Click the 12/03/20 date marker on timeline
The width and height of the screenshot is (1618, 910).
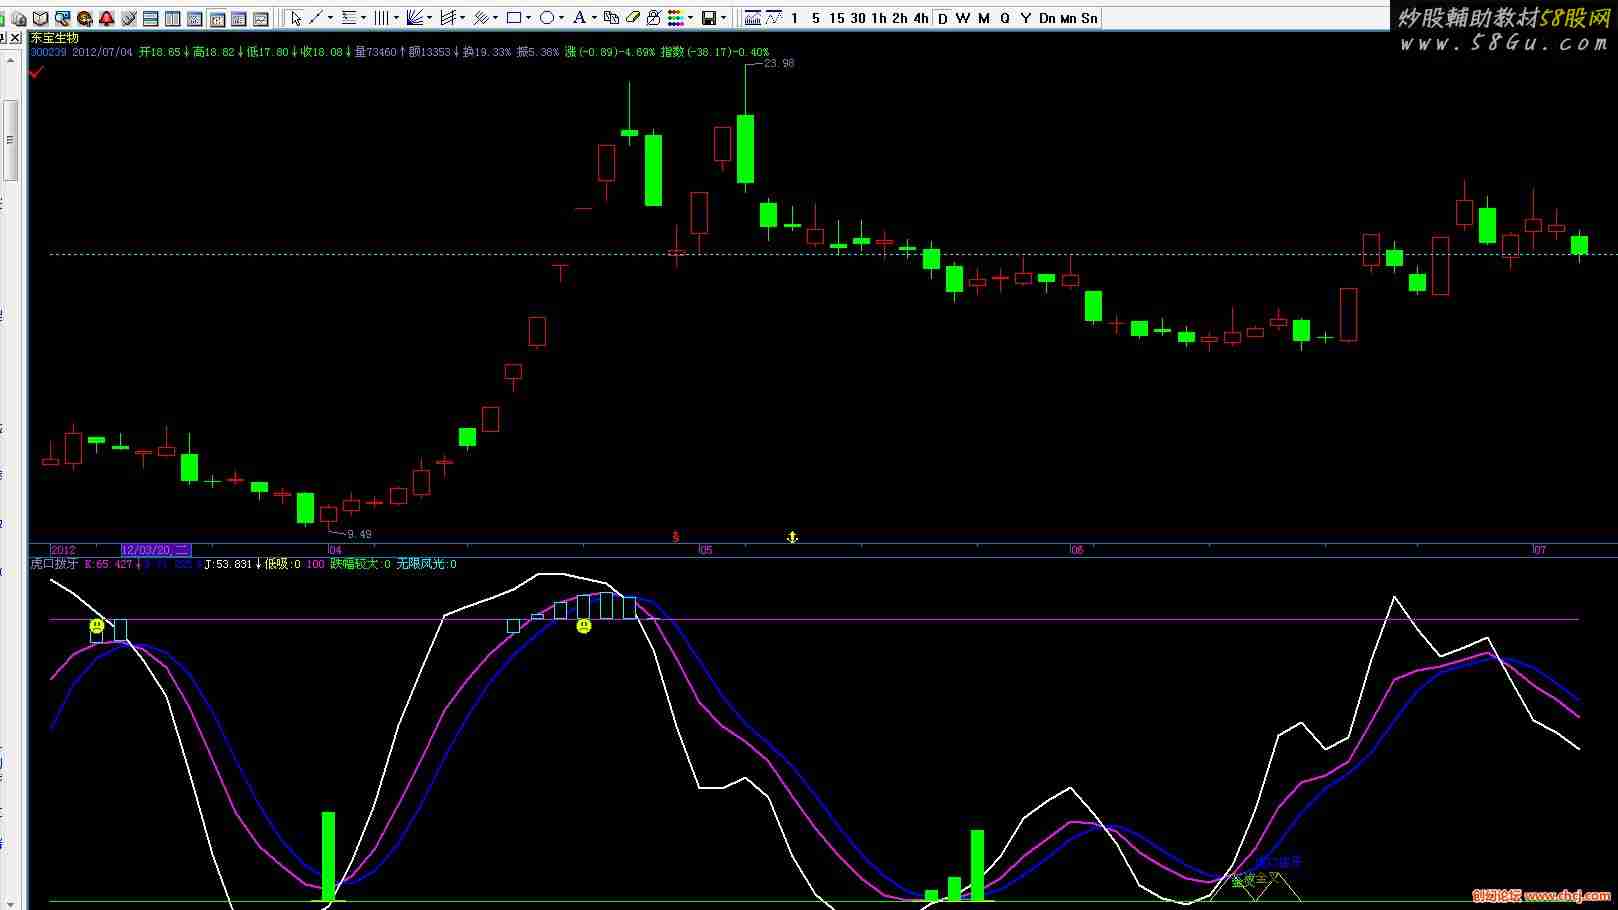[x=154, y=550]
